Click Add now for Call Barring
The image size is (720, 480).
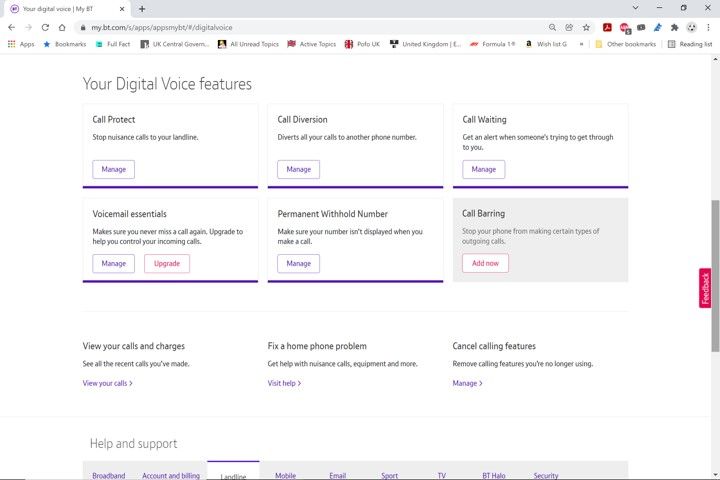point(485,263)
